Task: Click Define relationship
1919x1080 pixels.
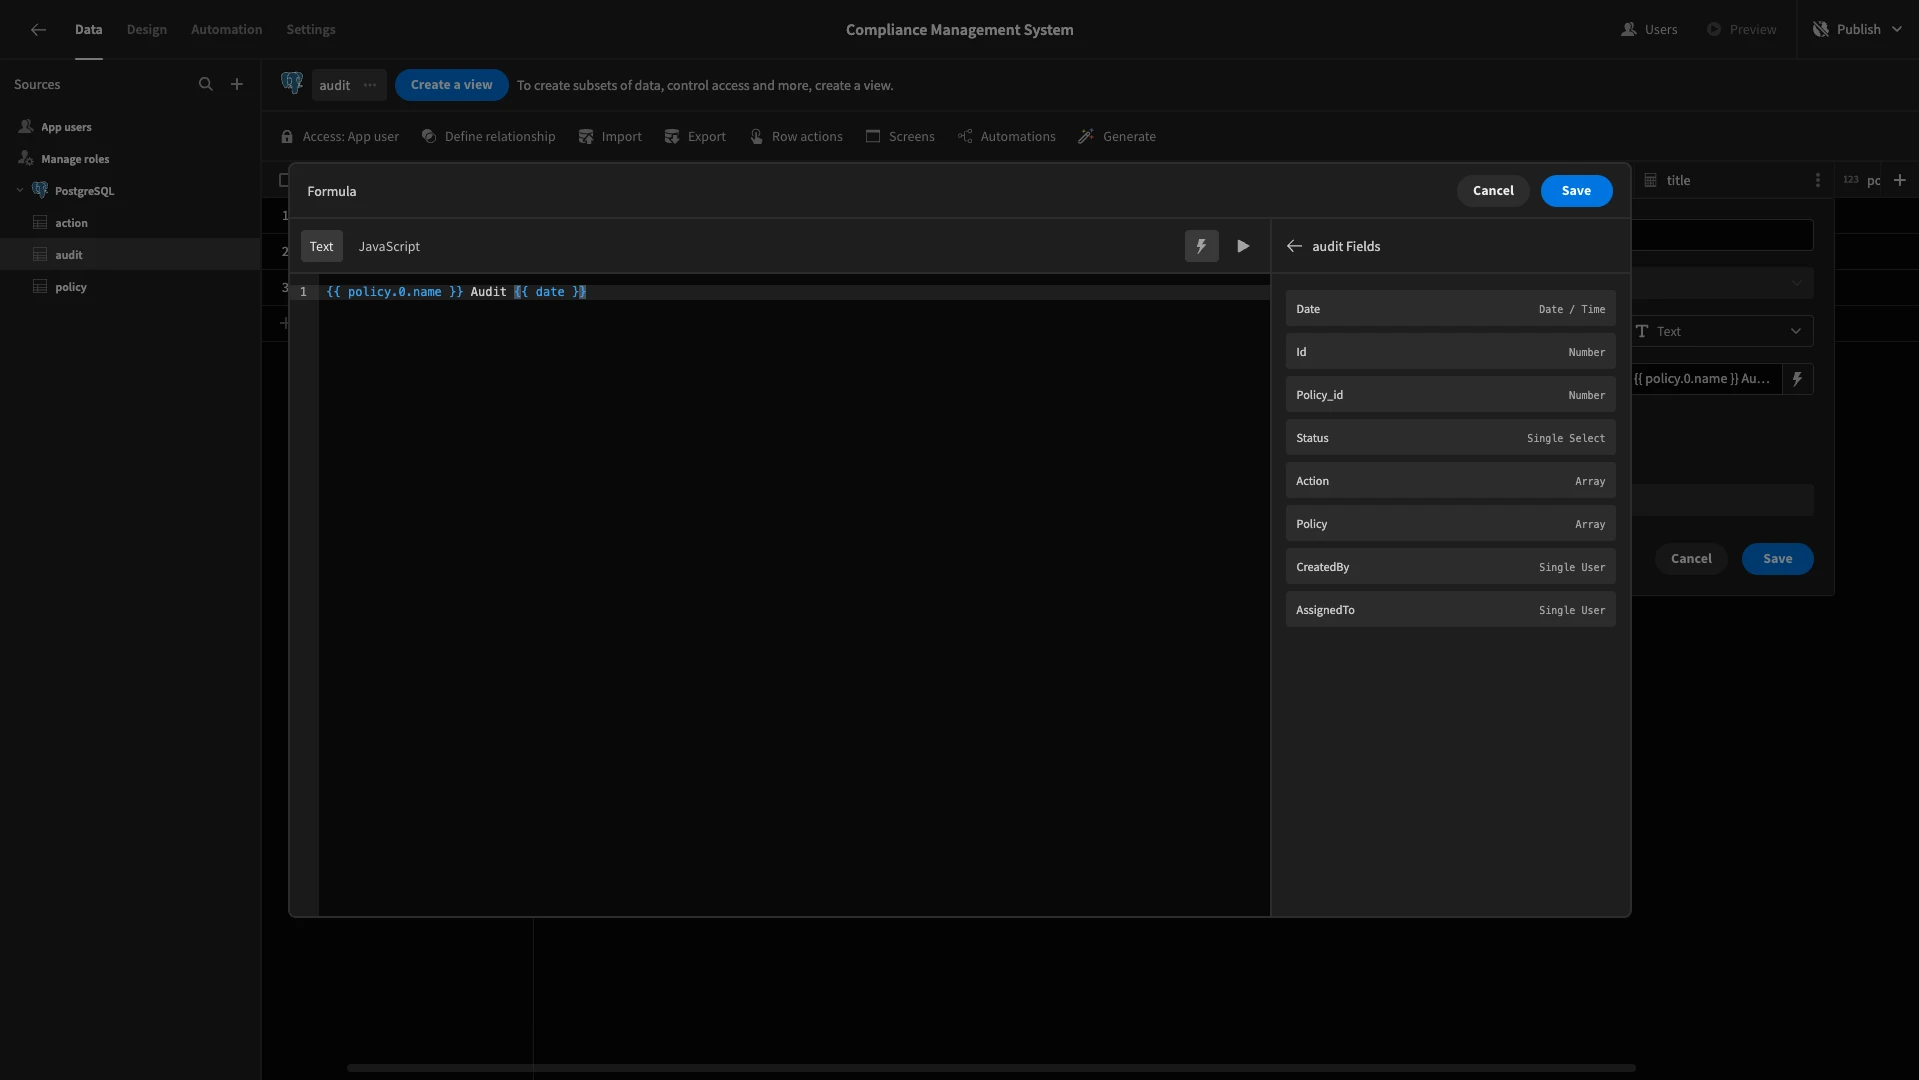Action: (488, 137)
